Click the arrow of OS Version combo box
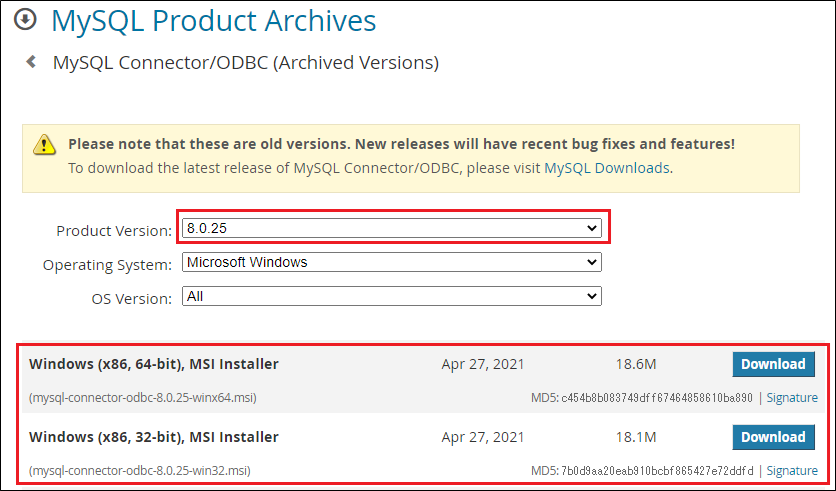The height and width of the screenshot is (491, 836). click(x=591, y=296)
